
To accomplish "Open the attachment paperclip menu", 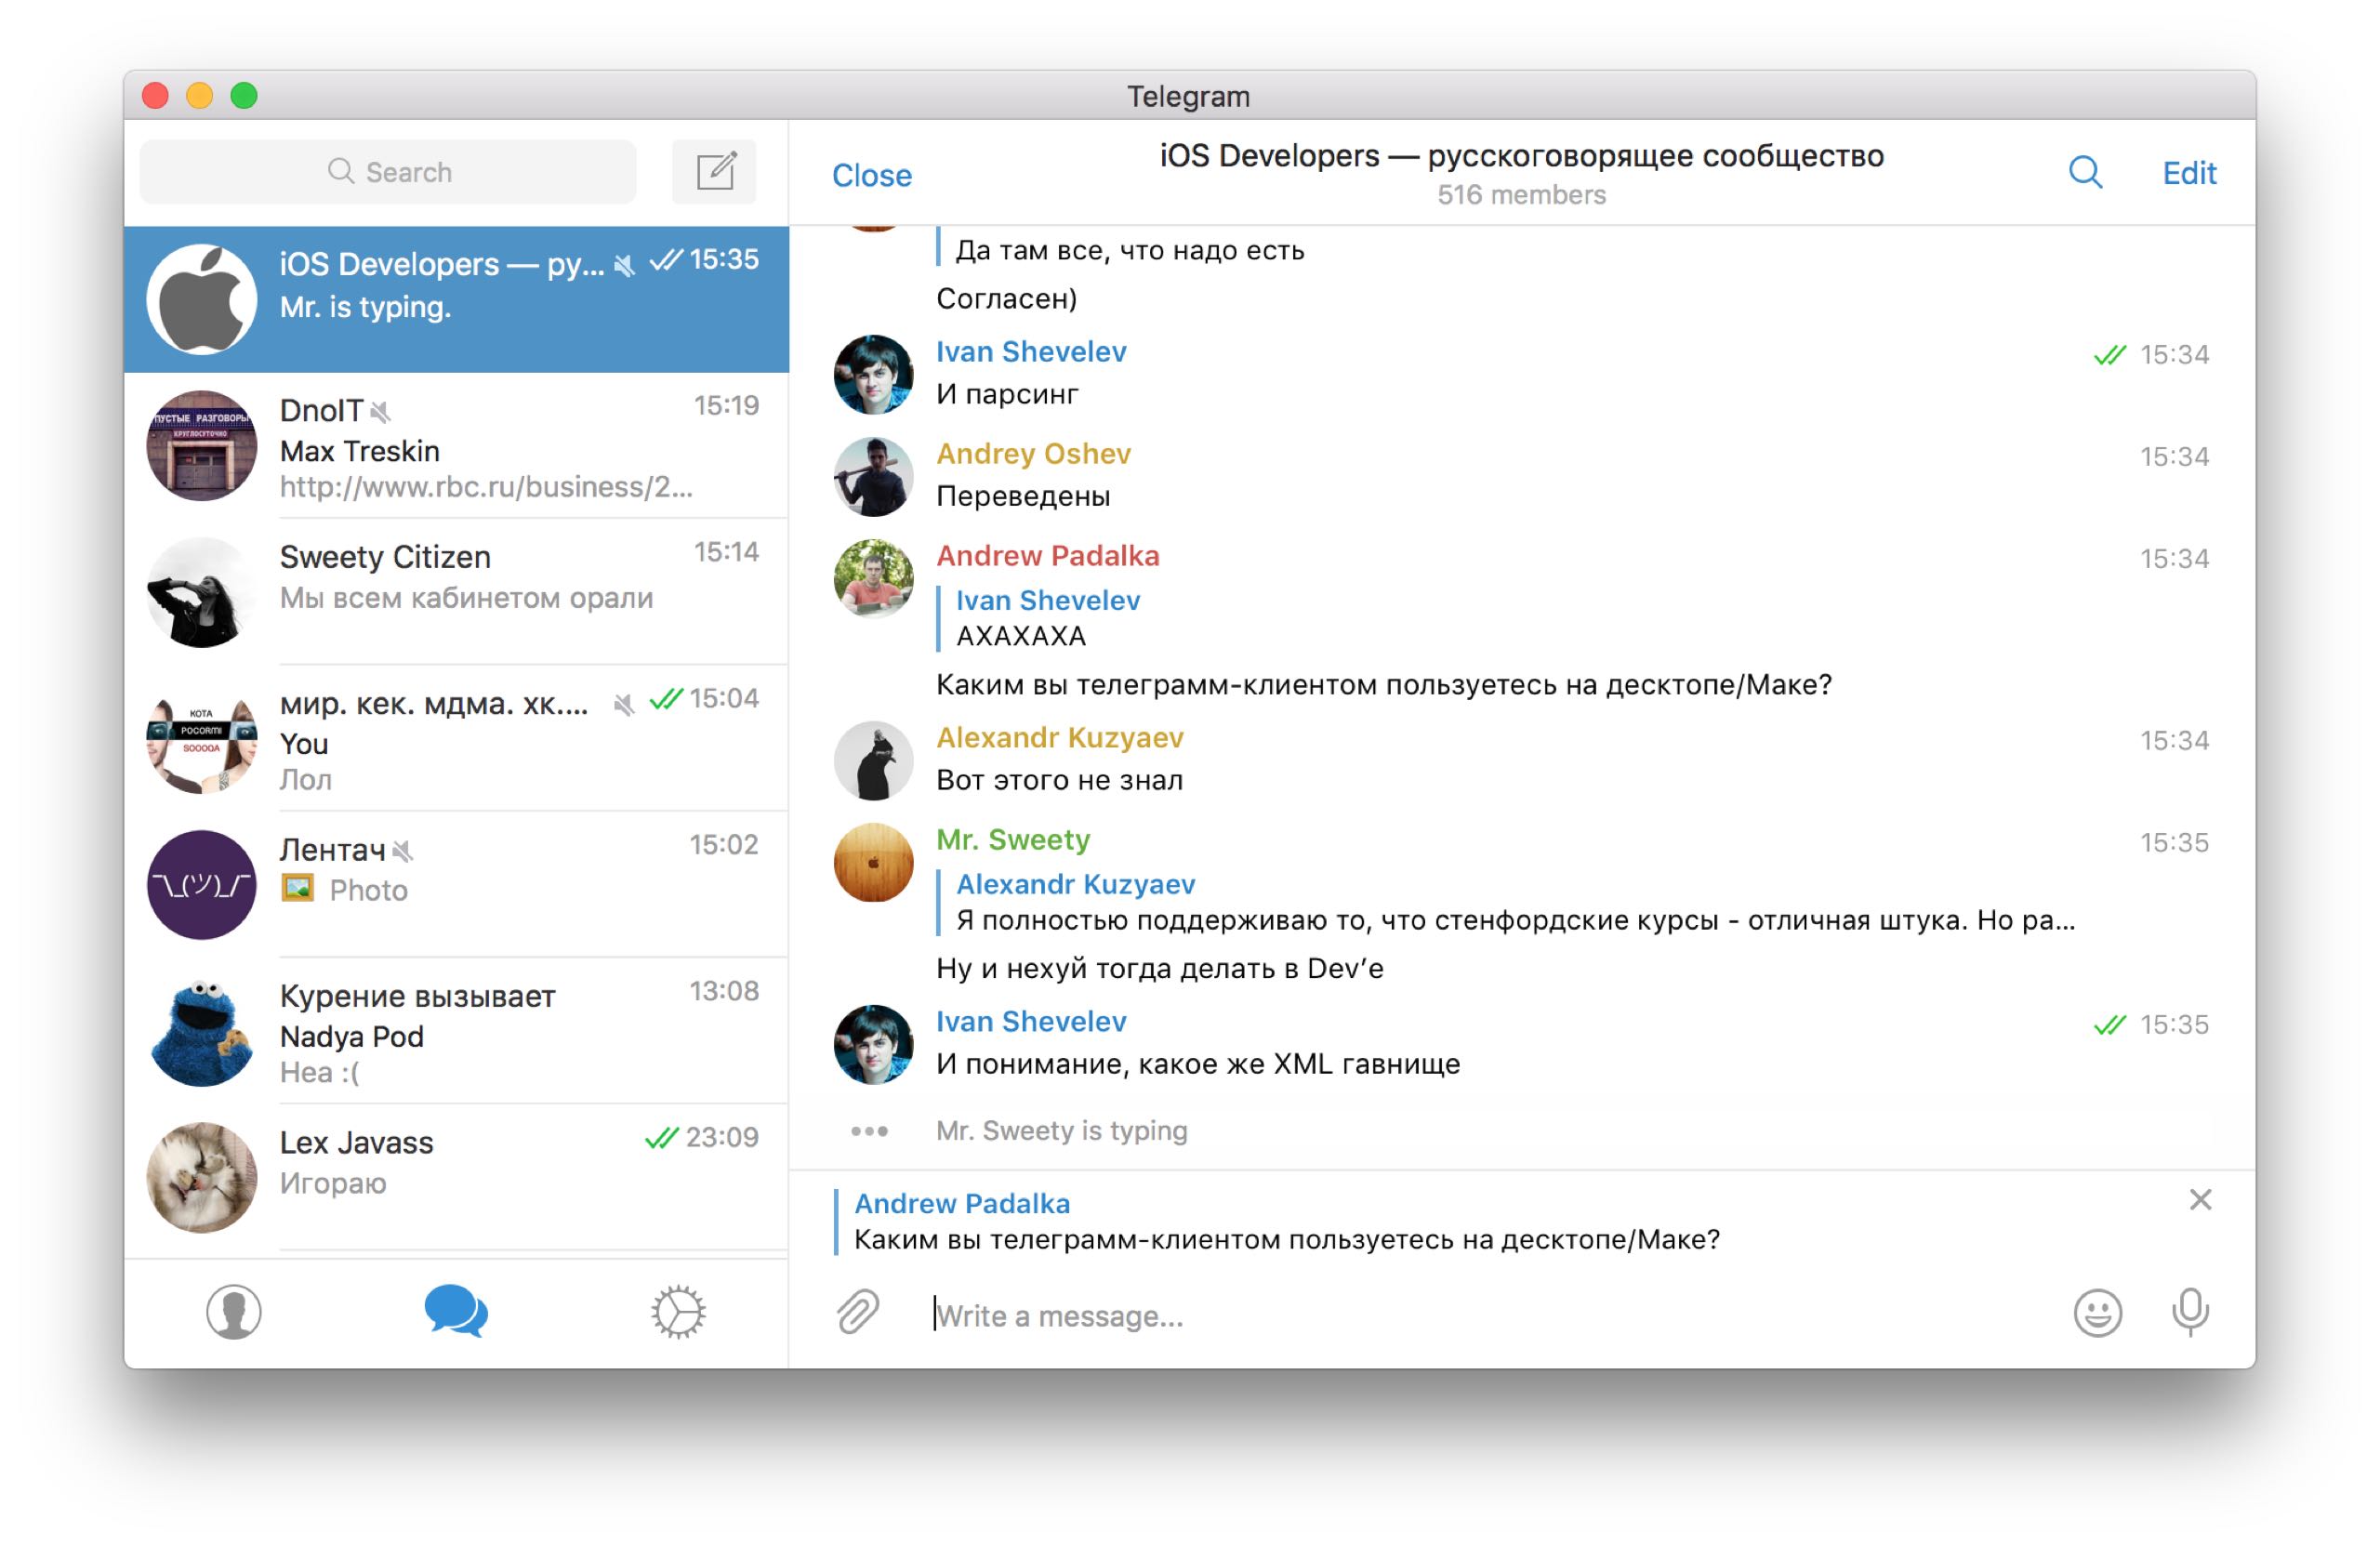I will [857, 1312].
